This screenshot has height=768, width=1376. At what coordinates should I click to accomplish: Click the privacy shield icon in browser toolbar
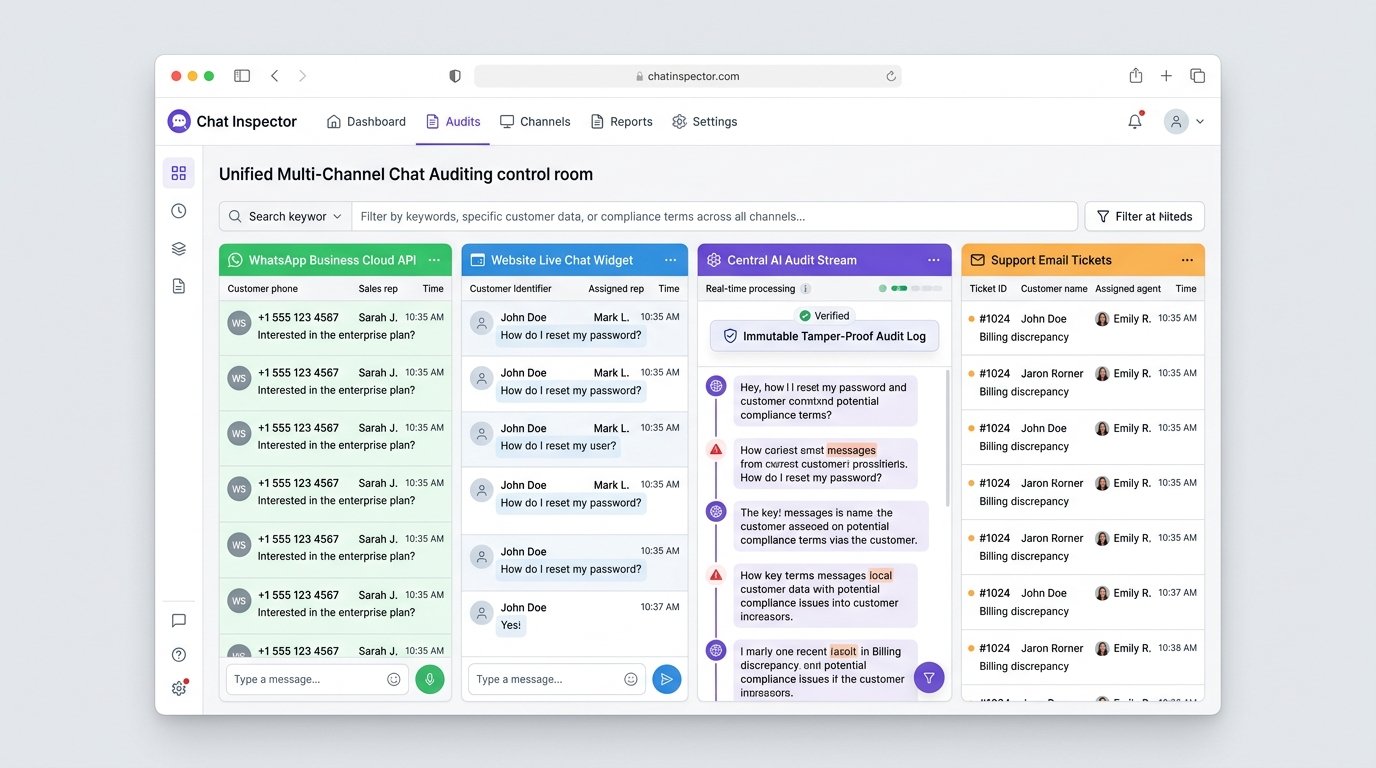[455, 76]
